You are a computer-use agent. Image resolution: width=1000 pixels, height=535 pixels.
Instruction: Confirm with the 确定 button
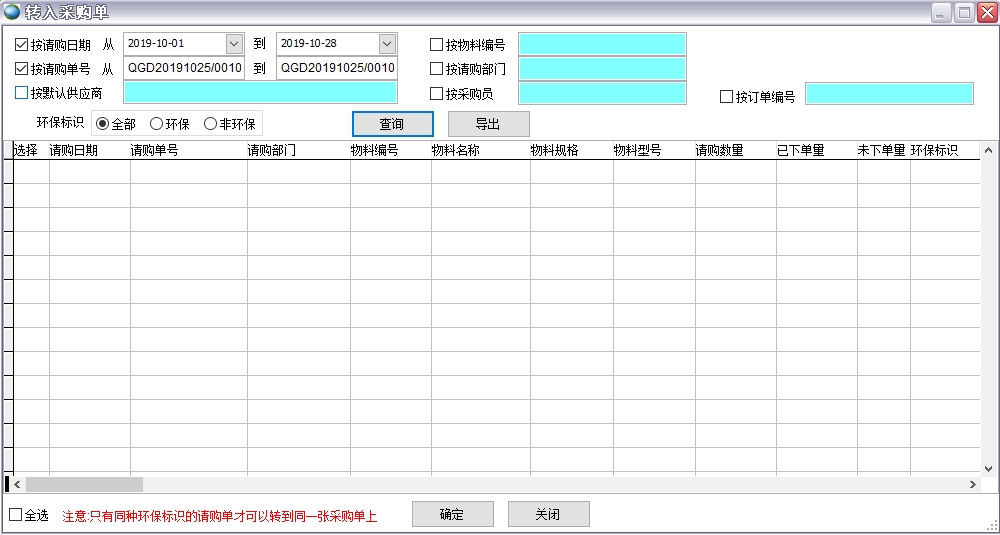coord(452,514)
